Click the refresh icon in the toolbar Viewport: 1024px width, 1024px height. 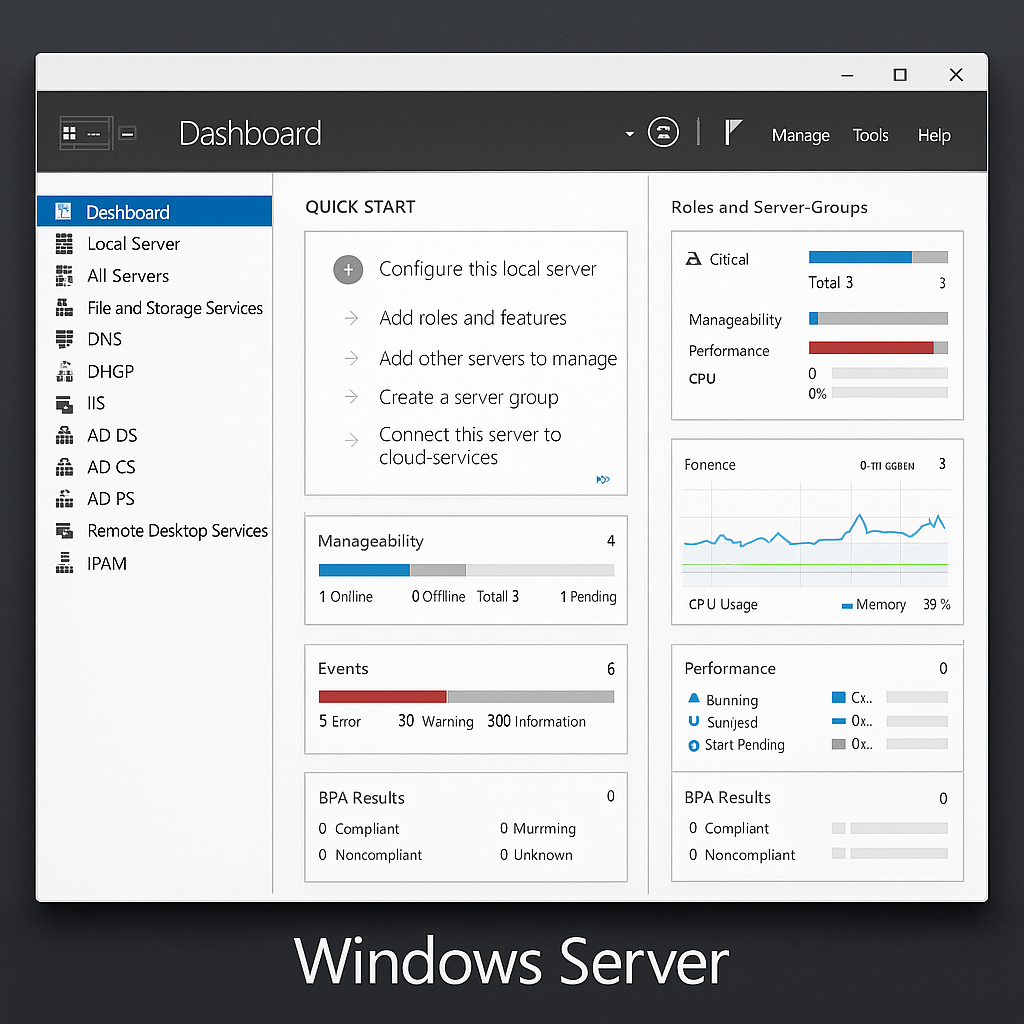[x=663, y=131]
